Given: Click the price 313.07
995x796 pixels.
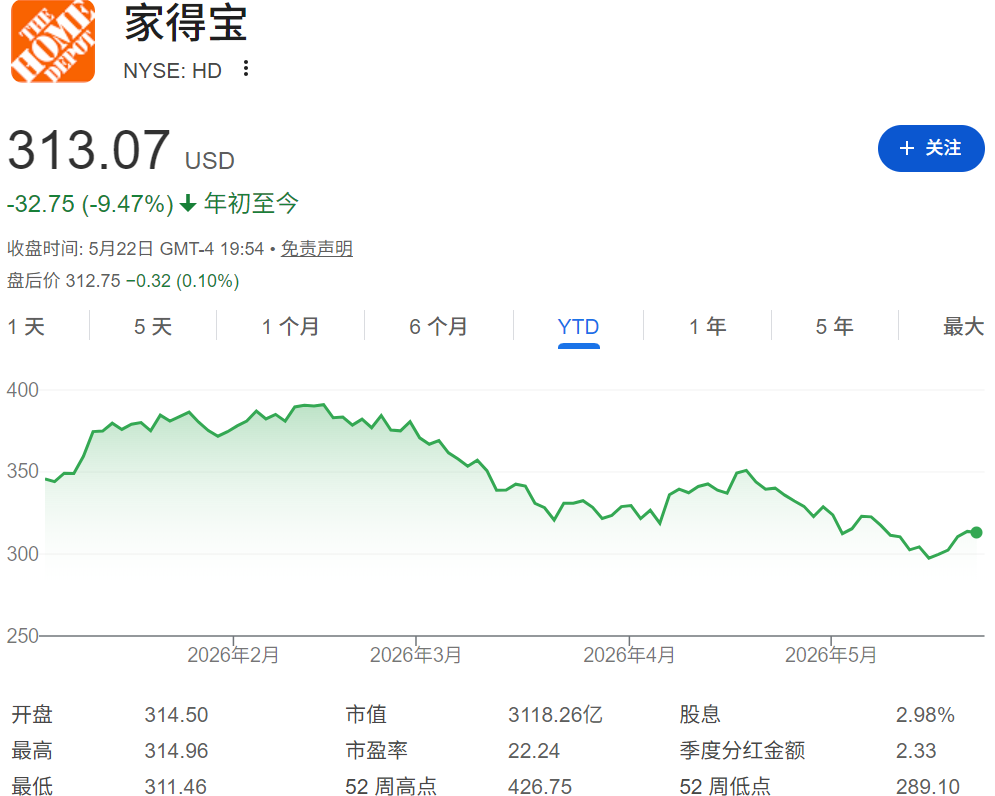Looking at the screenshot, I should tap(89, 150).
